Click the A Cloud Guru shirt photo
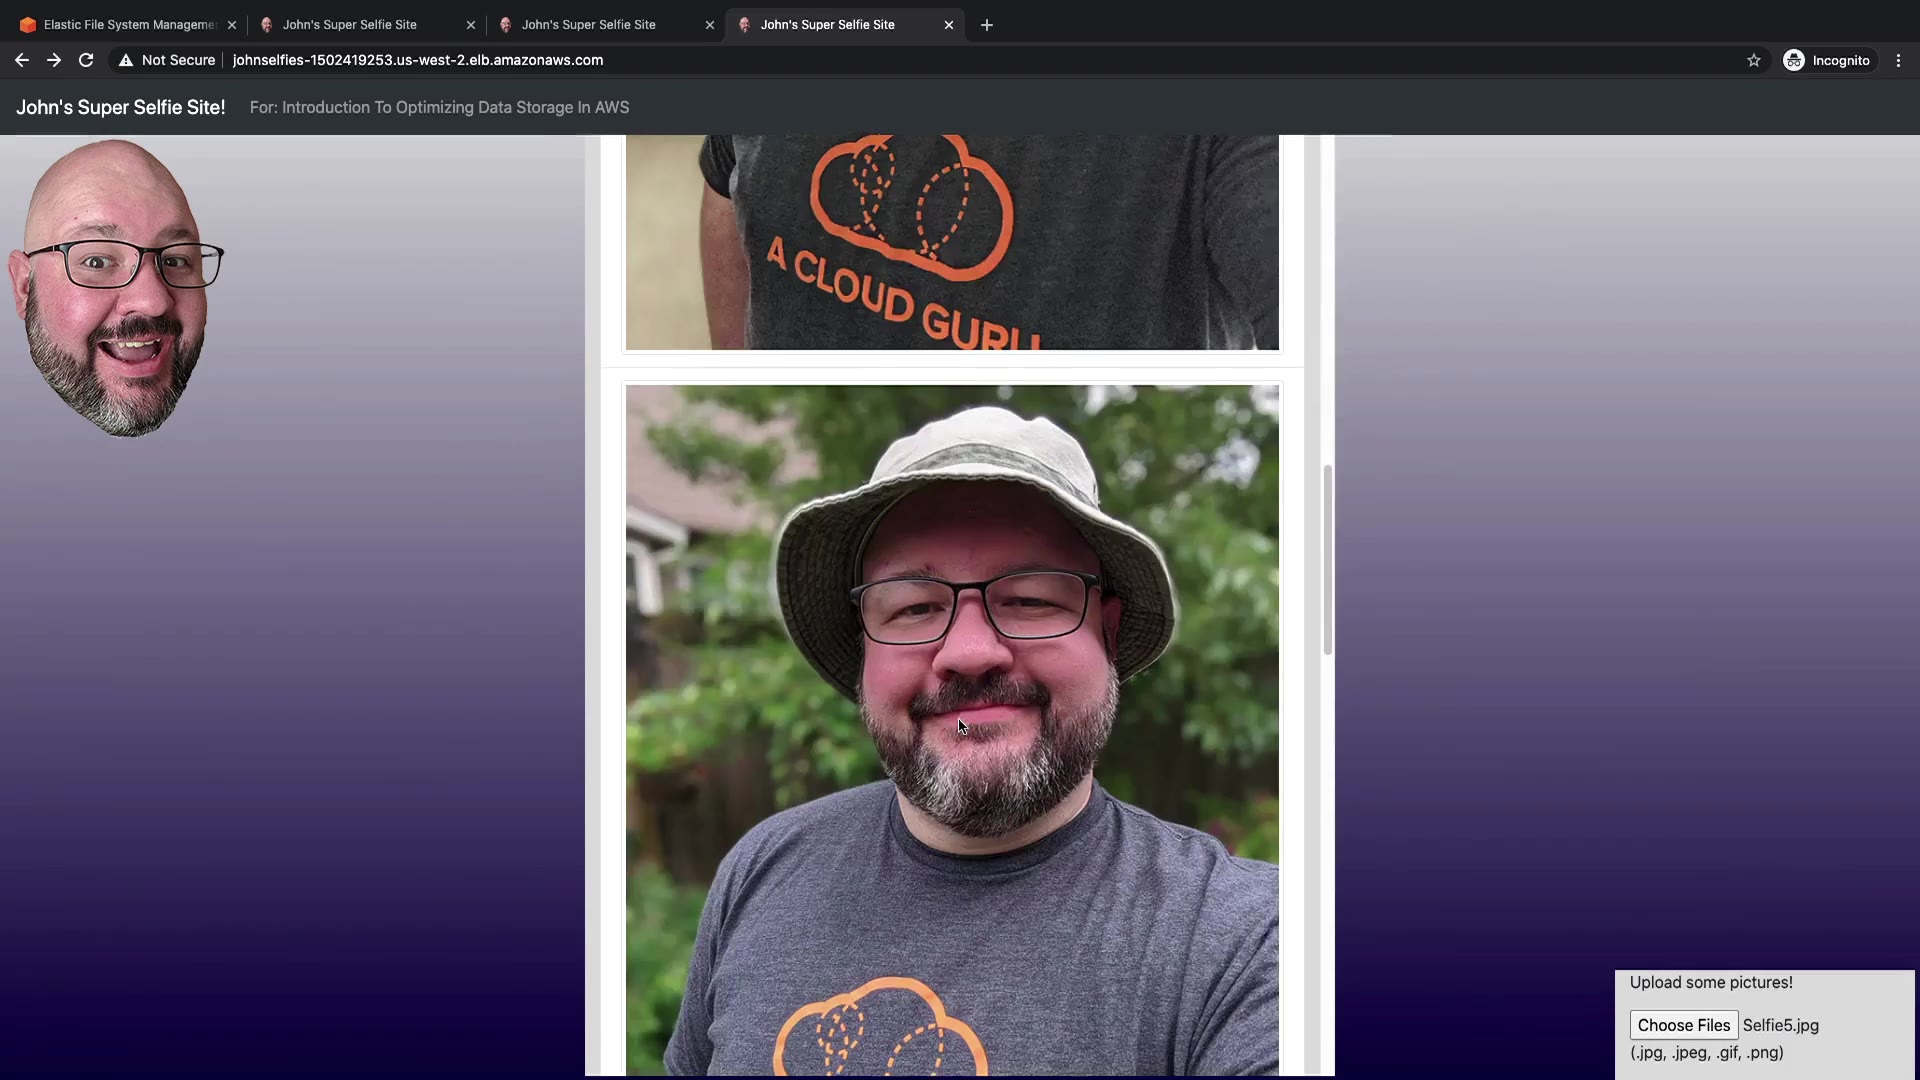Viewport: 1920px width, 1080px height. click(x=951, y=242)
